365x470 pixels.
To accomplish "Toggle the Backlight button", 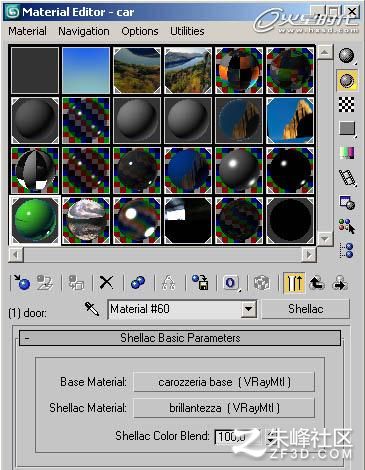I will click(x=347, y=80).
